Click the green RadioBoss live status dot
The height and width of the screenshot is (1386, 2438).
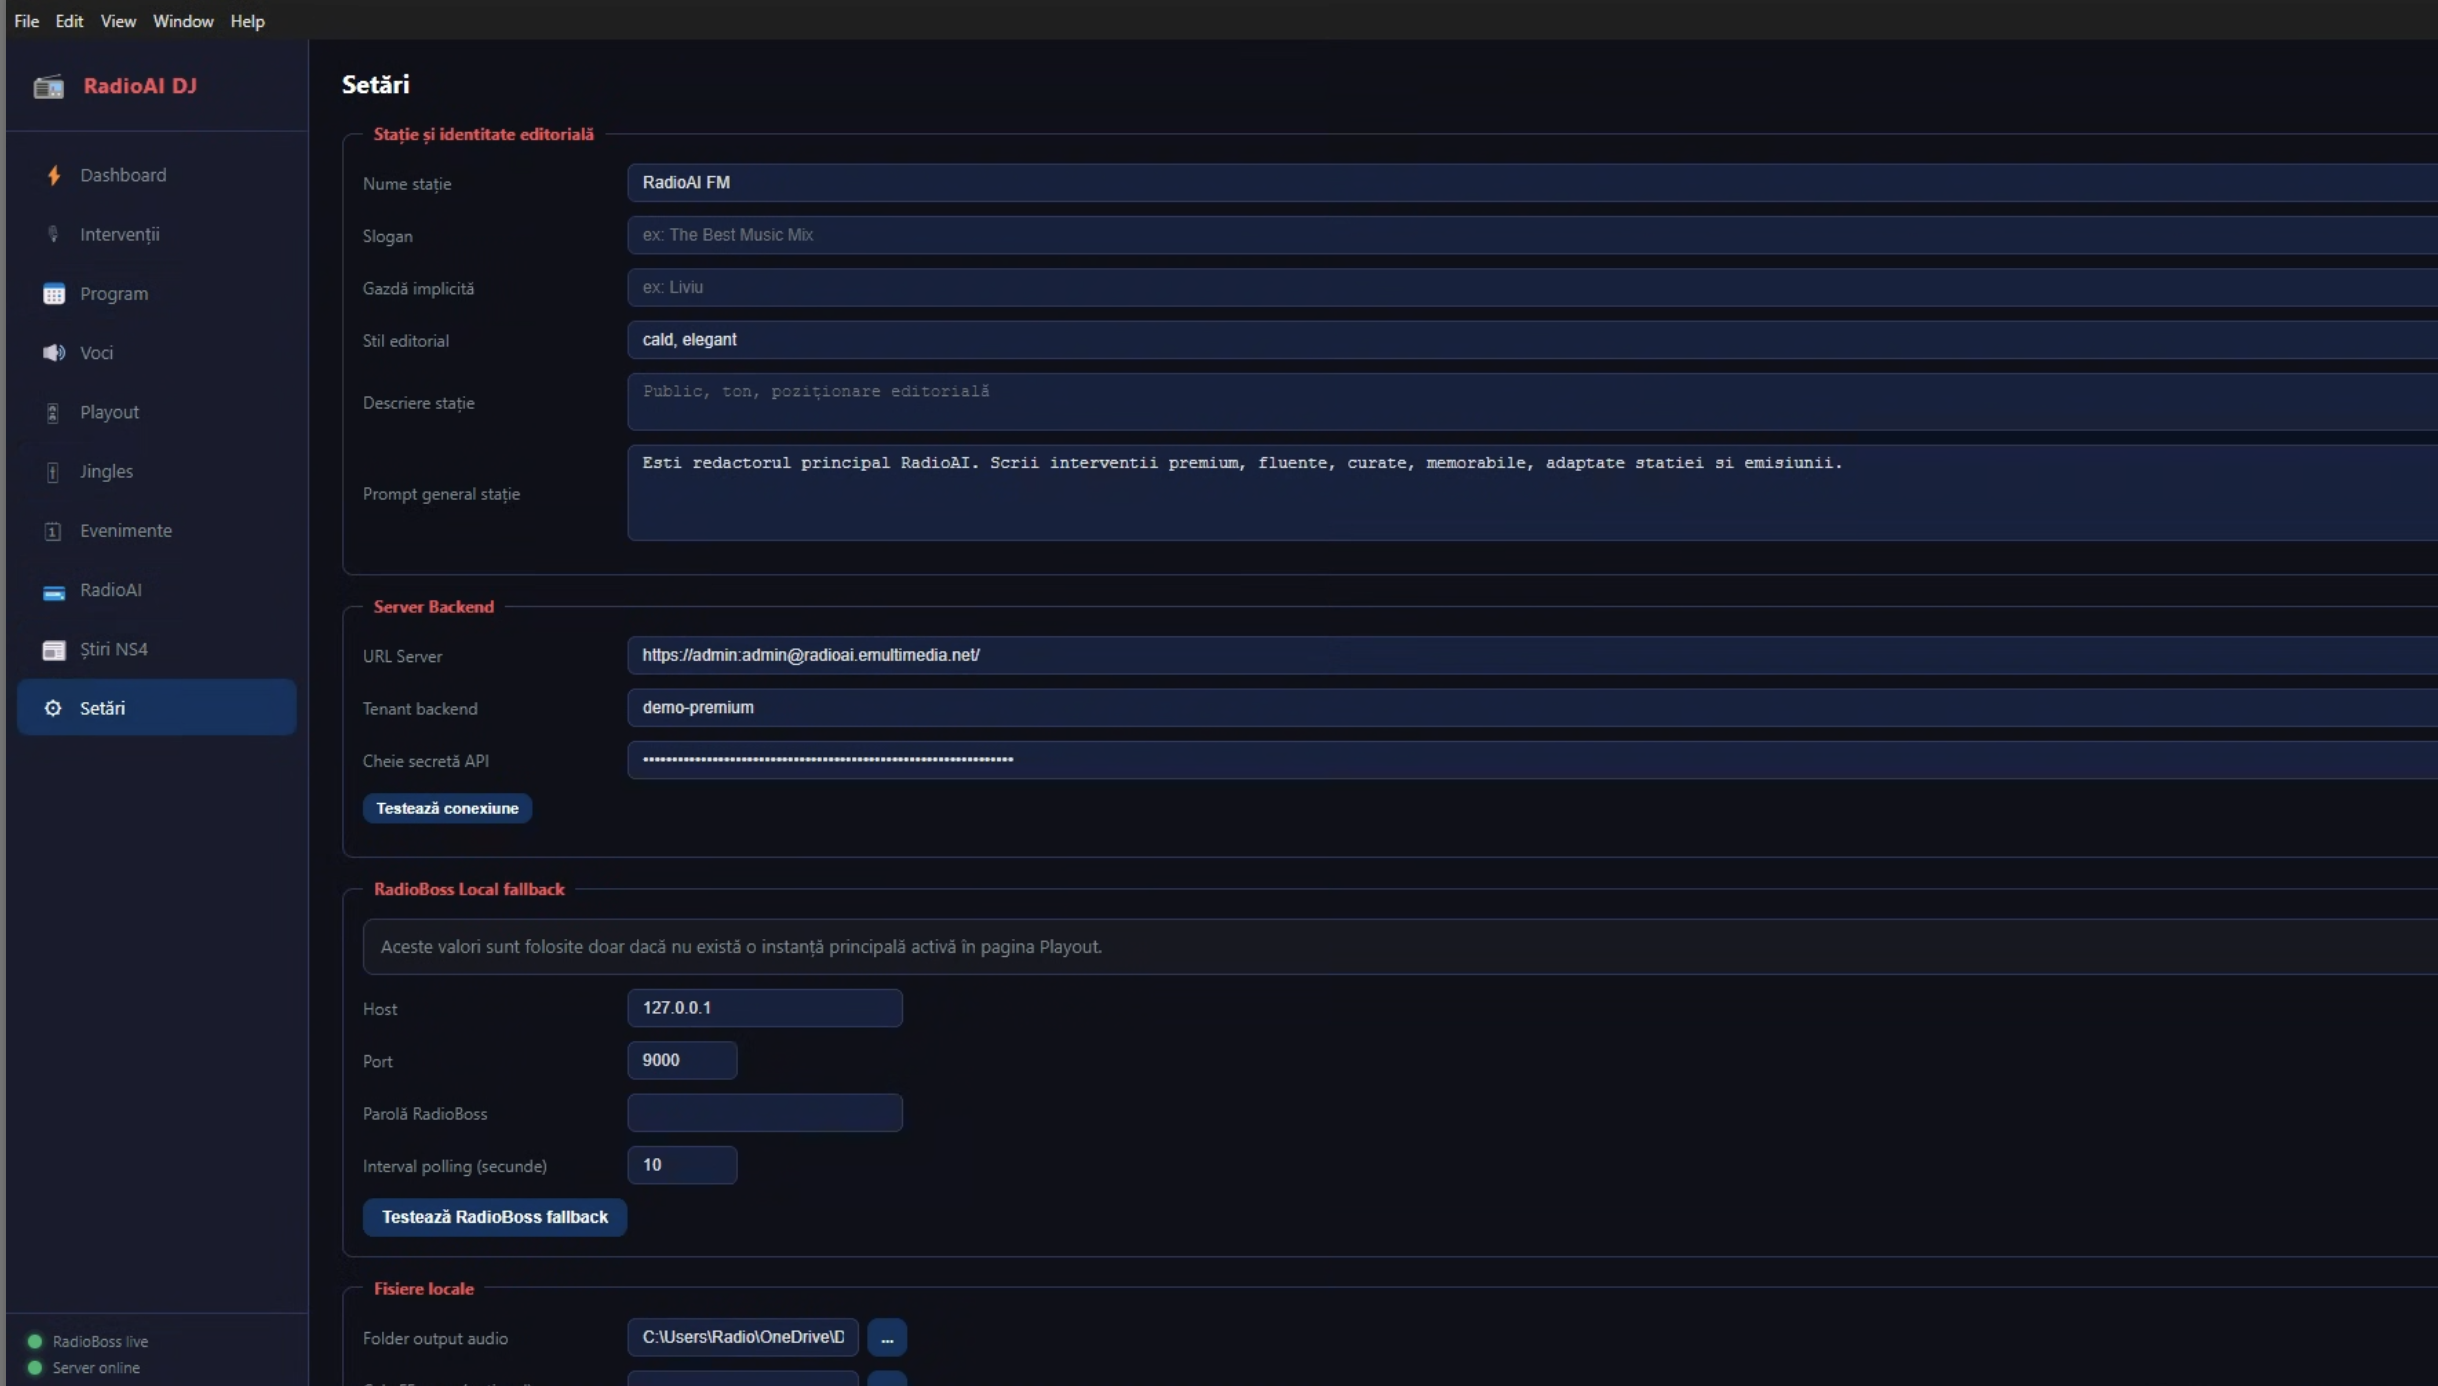pyautogui.click(x=35, y=1341)
